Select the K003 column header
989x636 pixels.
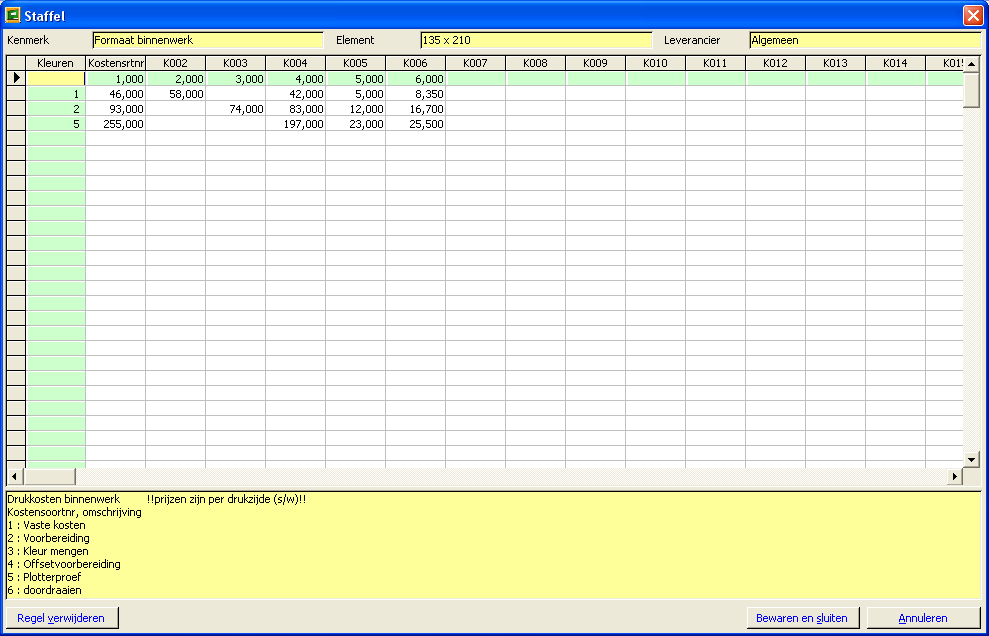pyautogui.click(x=235, y=63)
